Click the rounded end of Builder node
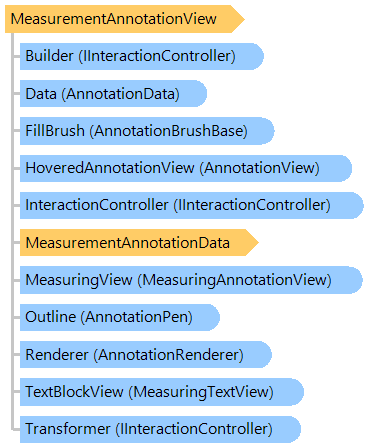This screenshot has width=381, height=447. (x=256, y=56)
